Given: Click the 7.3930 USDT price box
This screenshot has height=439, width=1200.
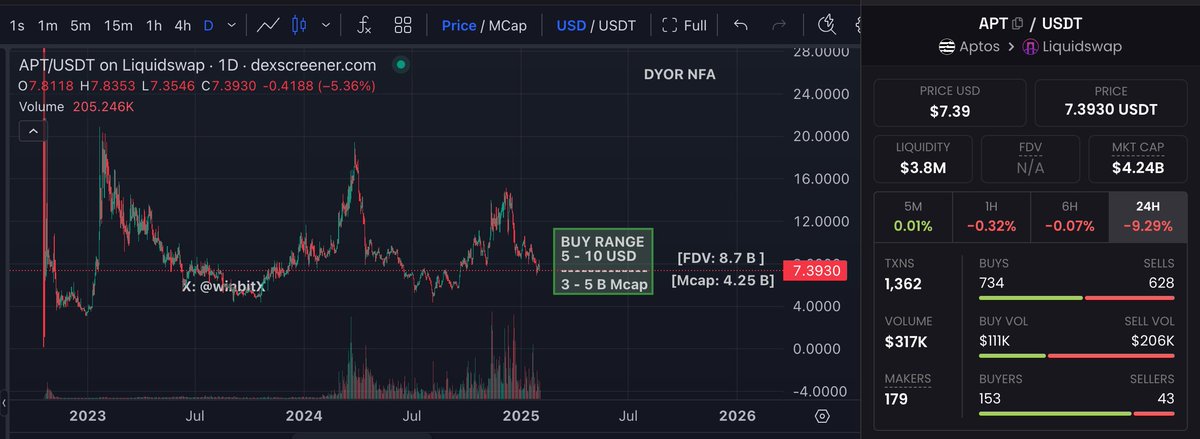Looking at the screenshot, I should click(x=1110, y=102).
